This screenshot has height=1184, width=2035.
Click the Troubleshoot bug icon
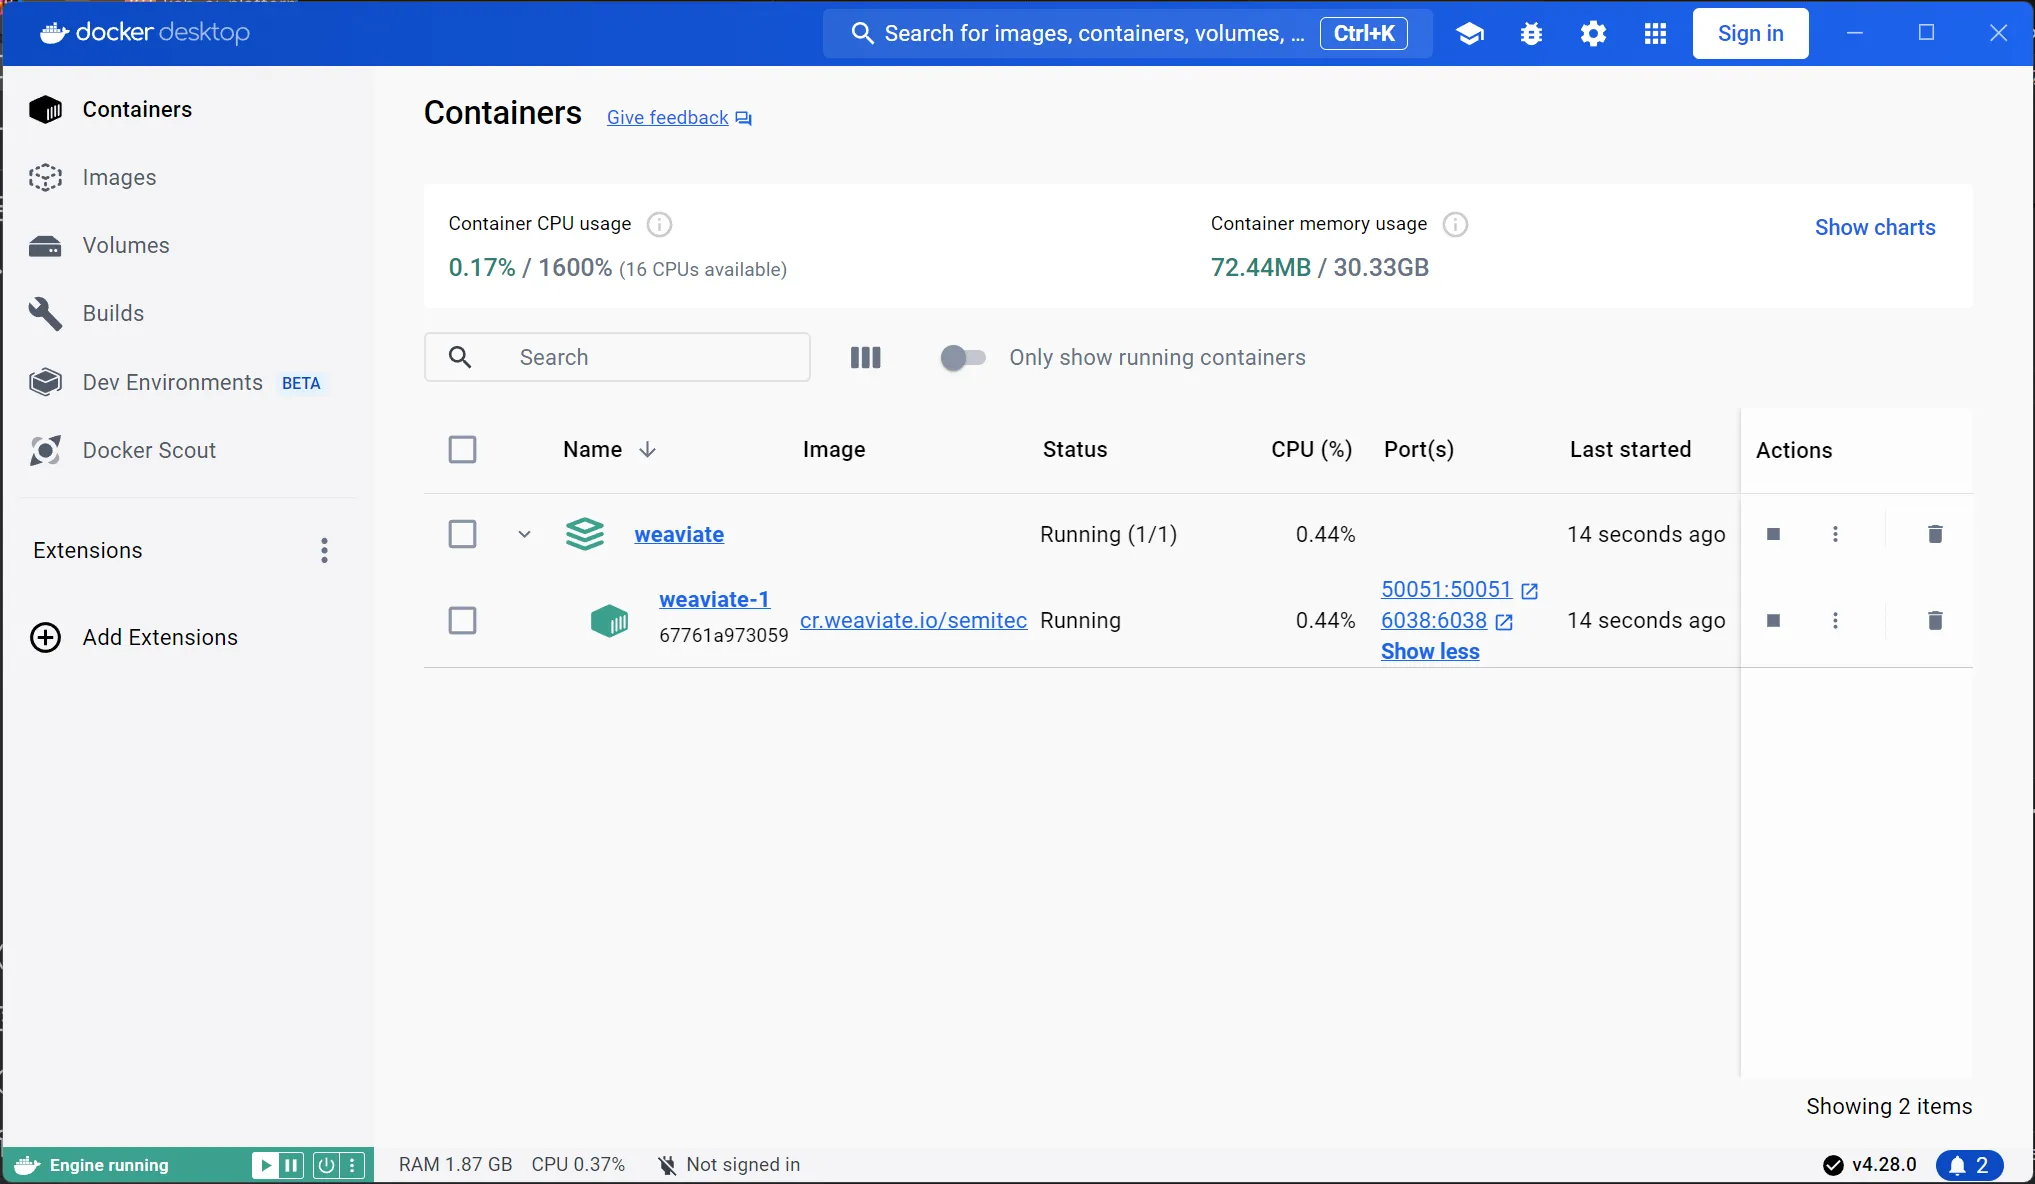1531,33
